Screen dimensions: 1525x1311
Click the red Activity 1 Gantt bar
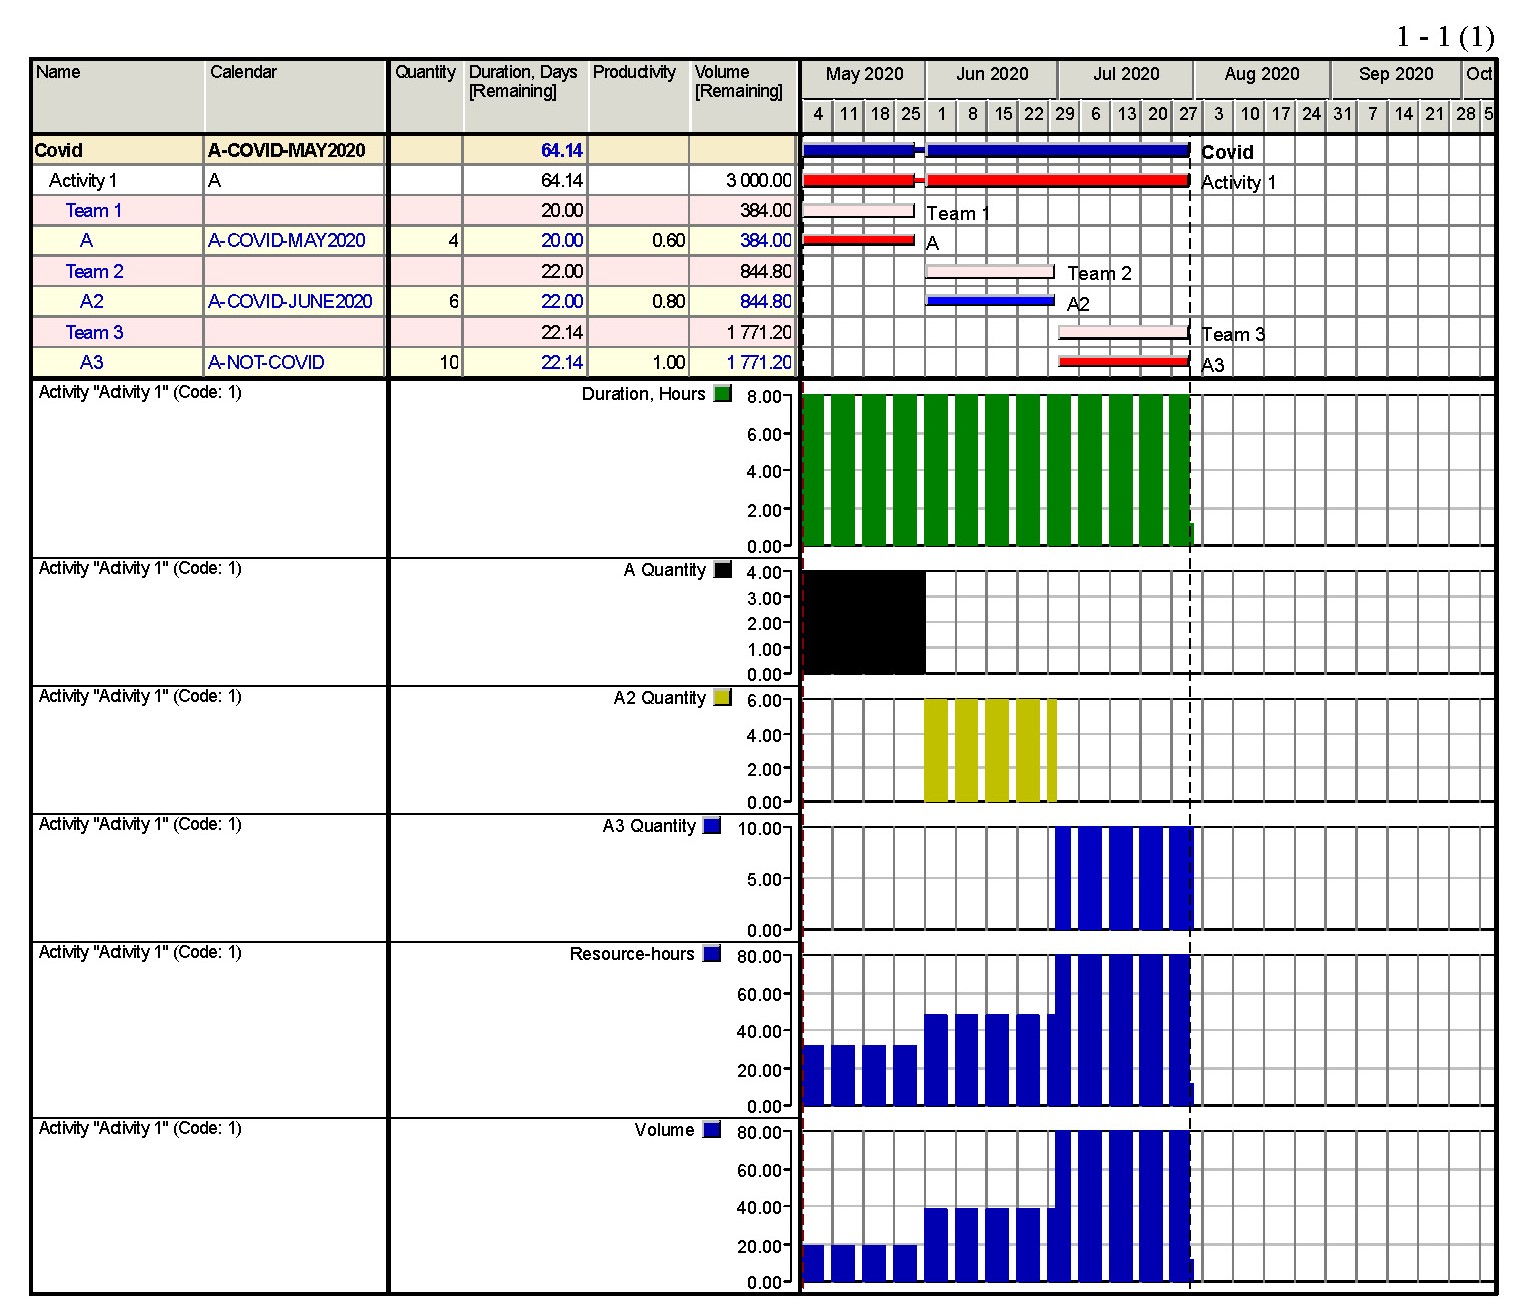(x=996, y=181)
